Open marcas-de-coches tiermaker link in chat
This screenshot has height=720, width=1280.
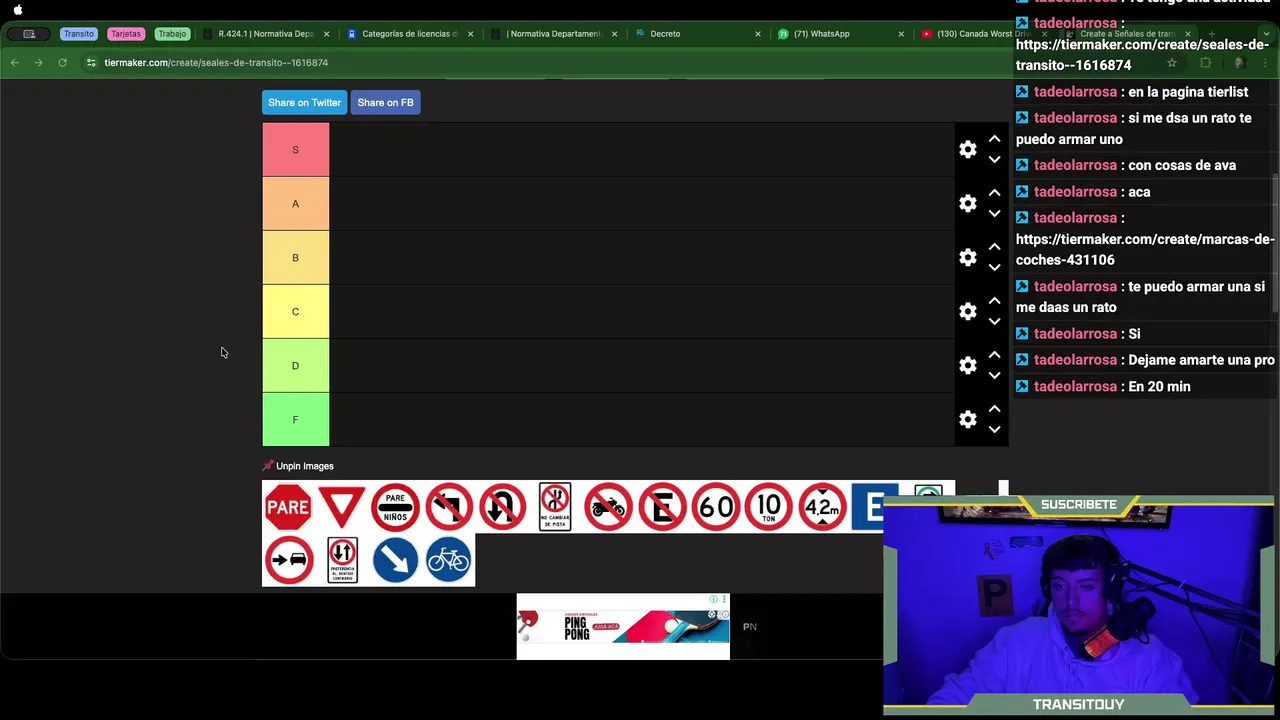pyautogui.click(x=1145, y=249)
